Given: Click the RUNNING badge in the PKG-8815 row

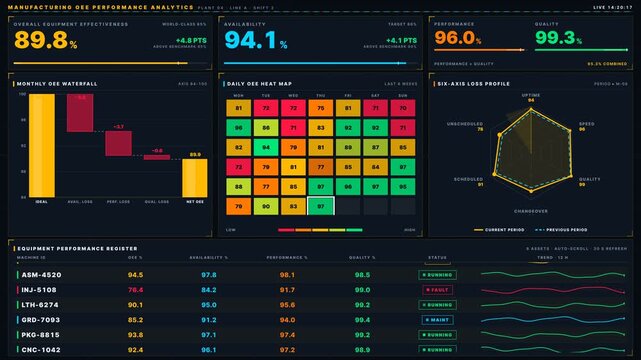Looking at the screenshot, I should [x=437, y=335].
